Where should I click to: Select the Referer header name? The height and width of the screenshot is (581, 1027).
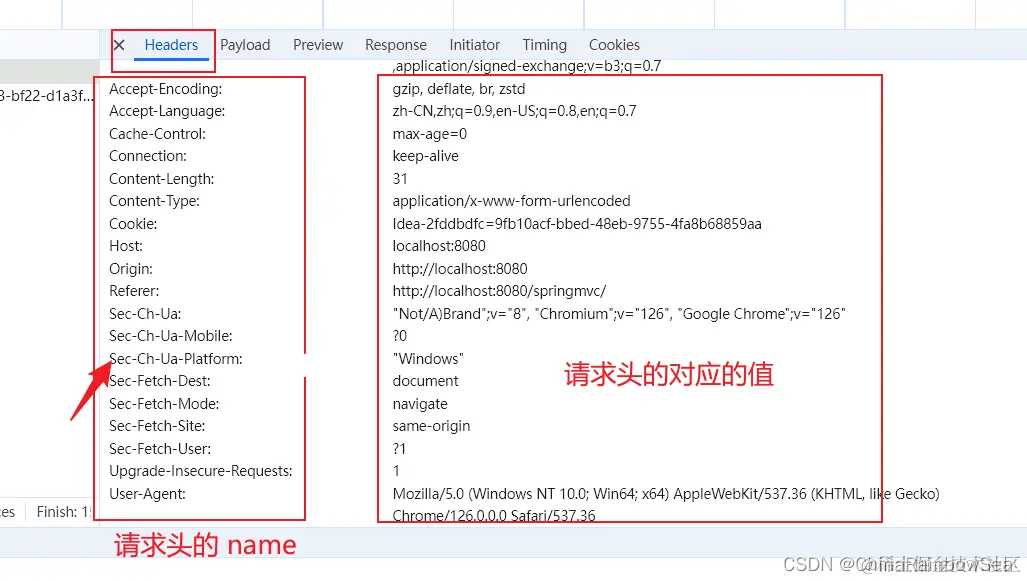pos(134,291)
